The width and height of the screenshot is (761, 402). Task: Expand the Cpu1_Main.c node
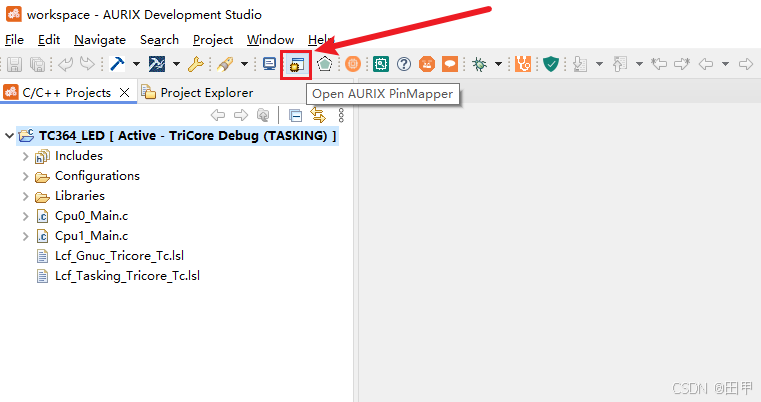point(26,236)
